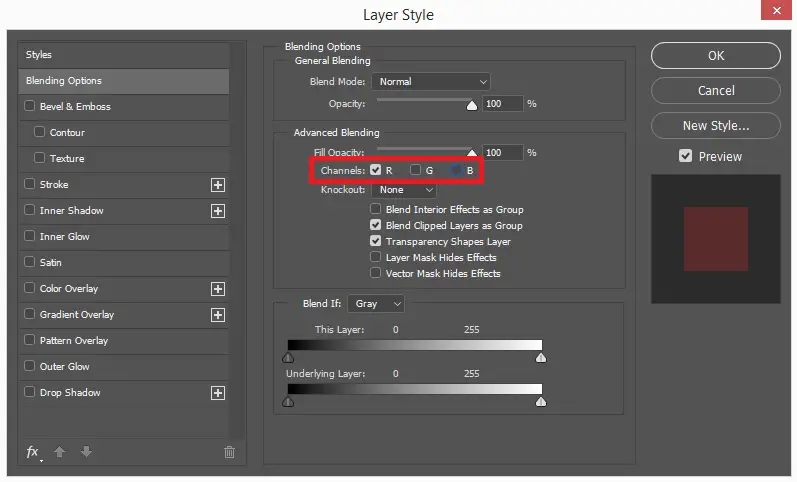Open the Blend Mode dropdown

(431, 81)
